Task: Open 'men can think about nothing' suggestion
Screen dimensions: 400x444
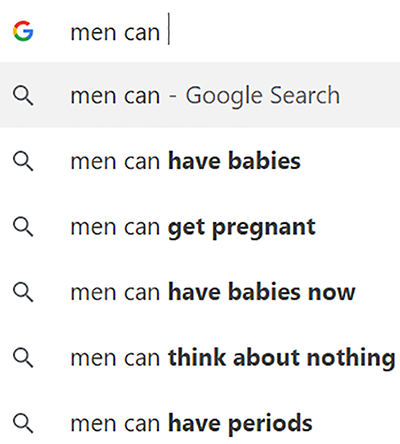Action: tap(200, 358)
